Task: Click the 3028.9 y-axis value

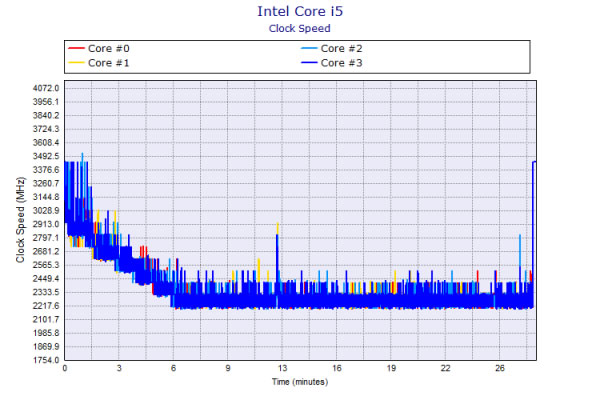Action: click(46, 211)
